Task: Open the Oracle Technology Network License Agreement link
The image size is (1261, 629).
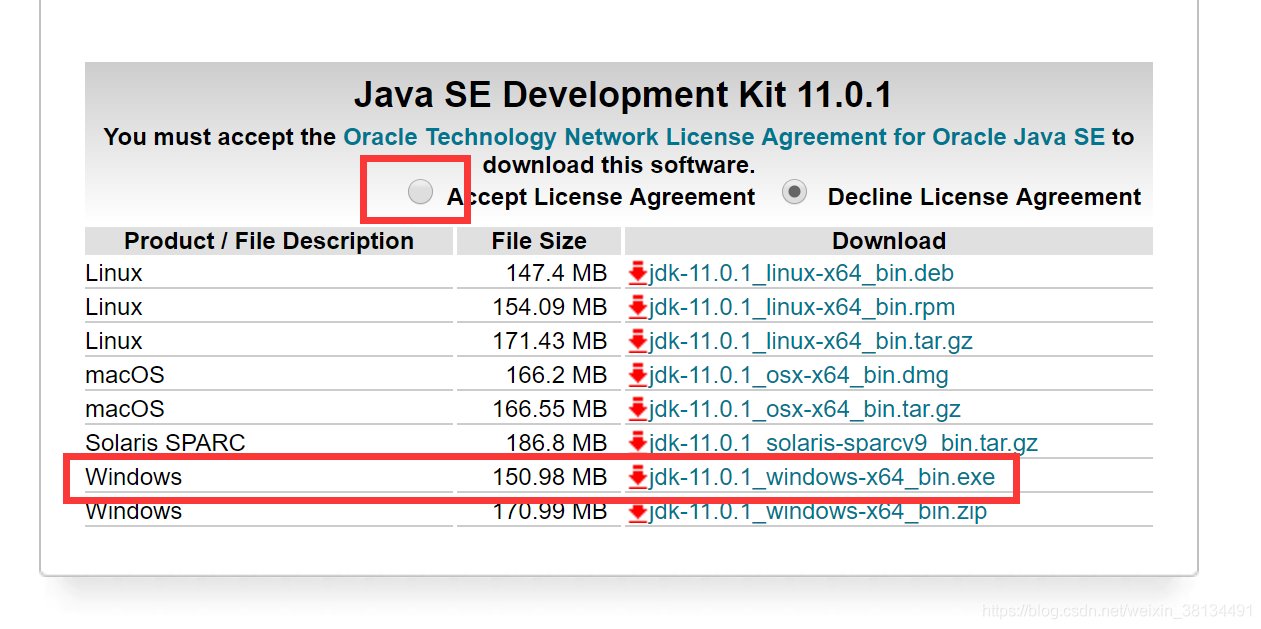Action: [x=724, y=137]
